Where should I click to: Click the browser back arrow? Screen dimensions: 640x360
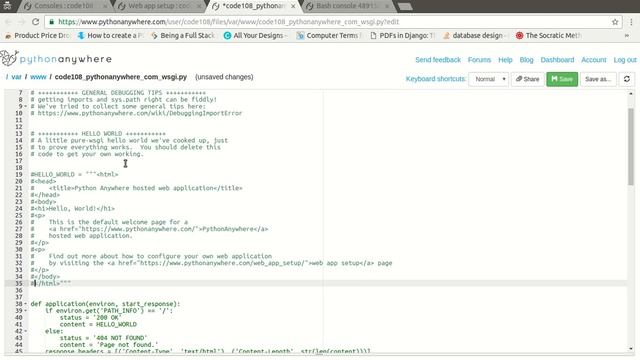(x=9, y=22)
